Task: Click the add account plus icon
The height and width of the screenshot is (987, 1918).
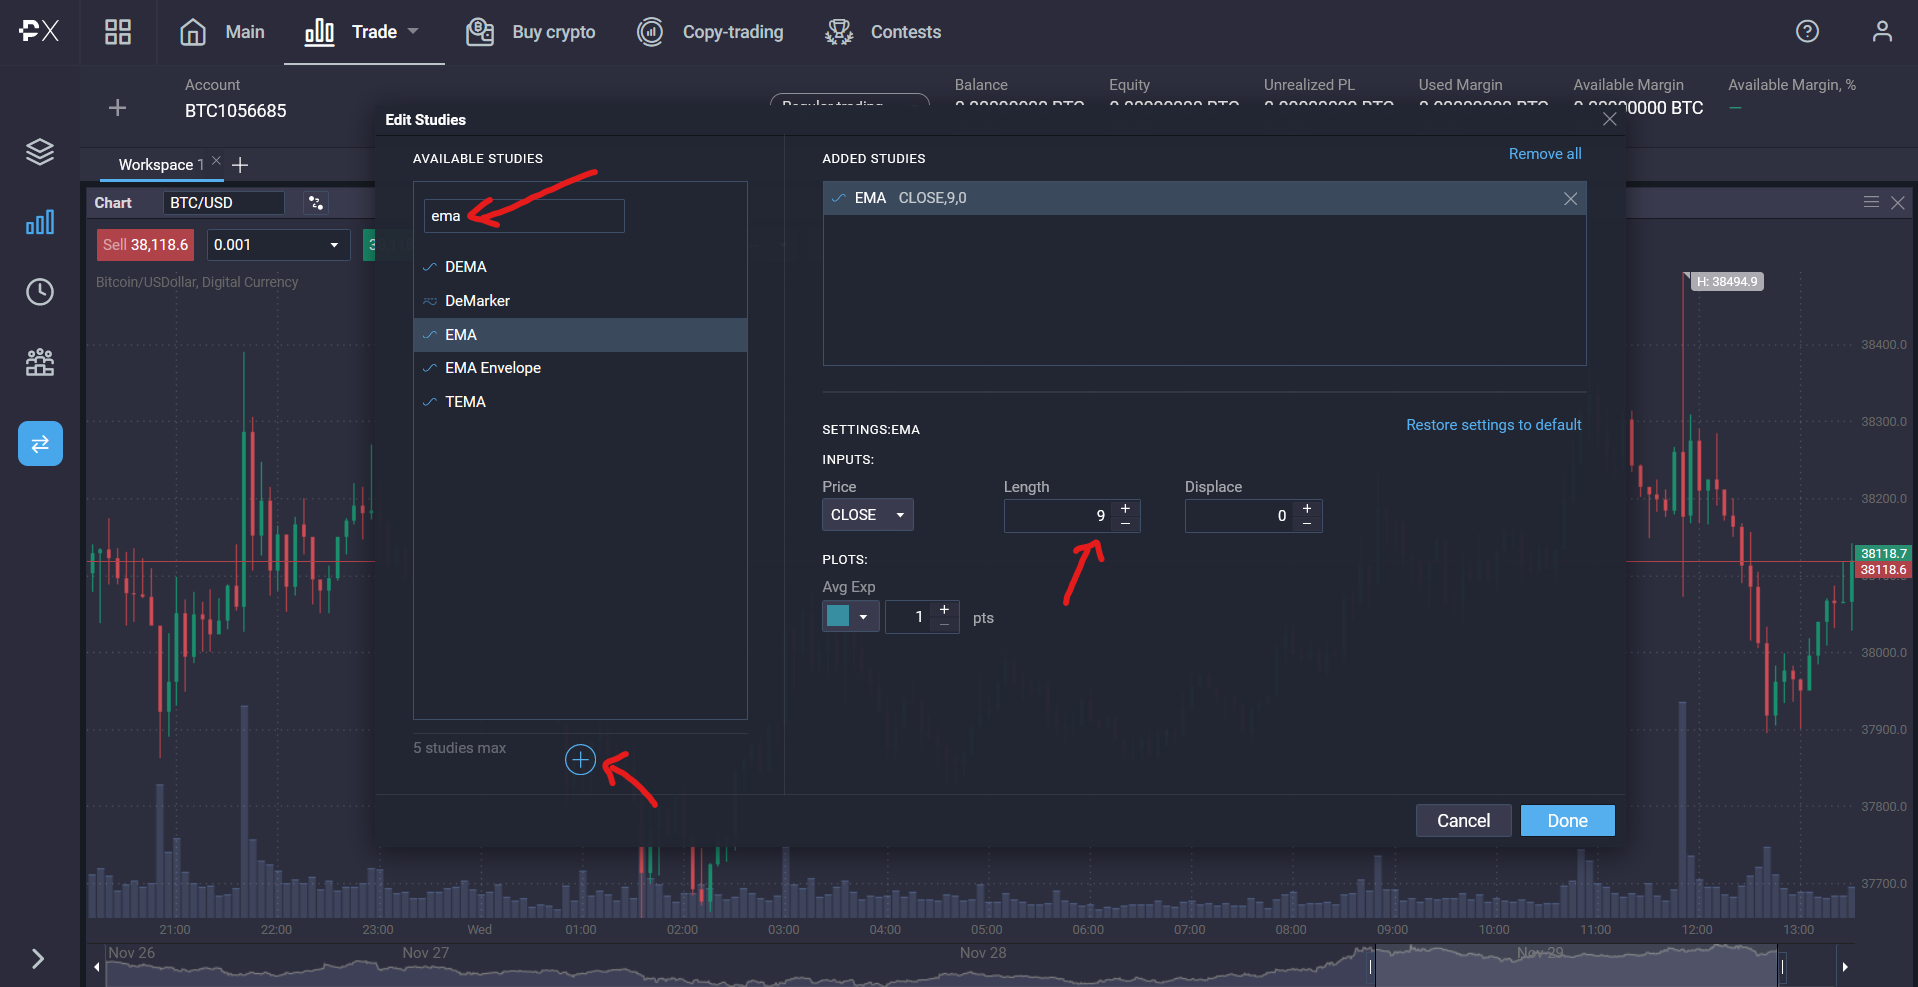Action: click(117, 107)
